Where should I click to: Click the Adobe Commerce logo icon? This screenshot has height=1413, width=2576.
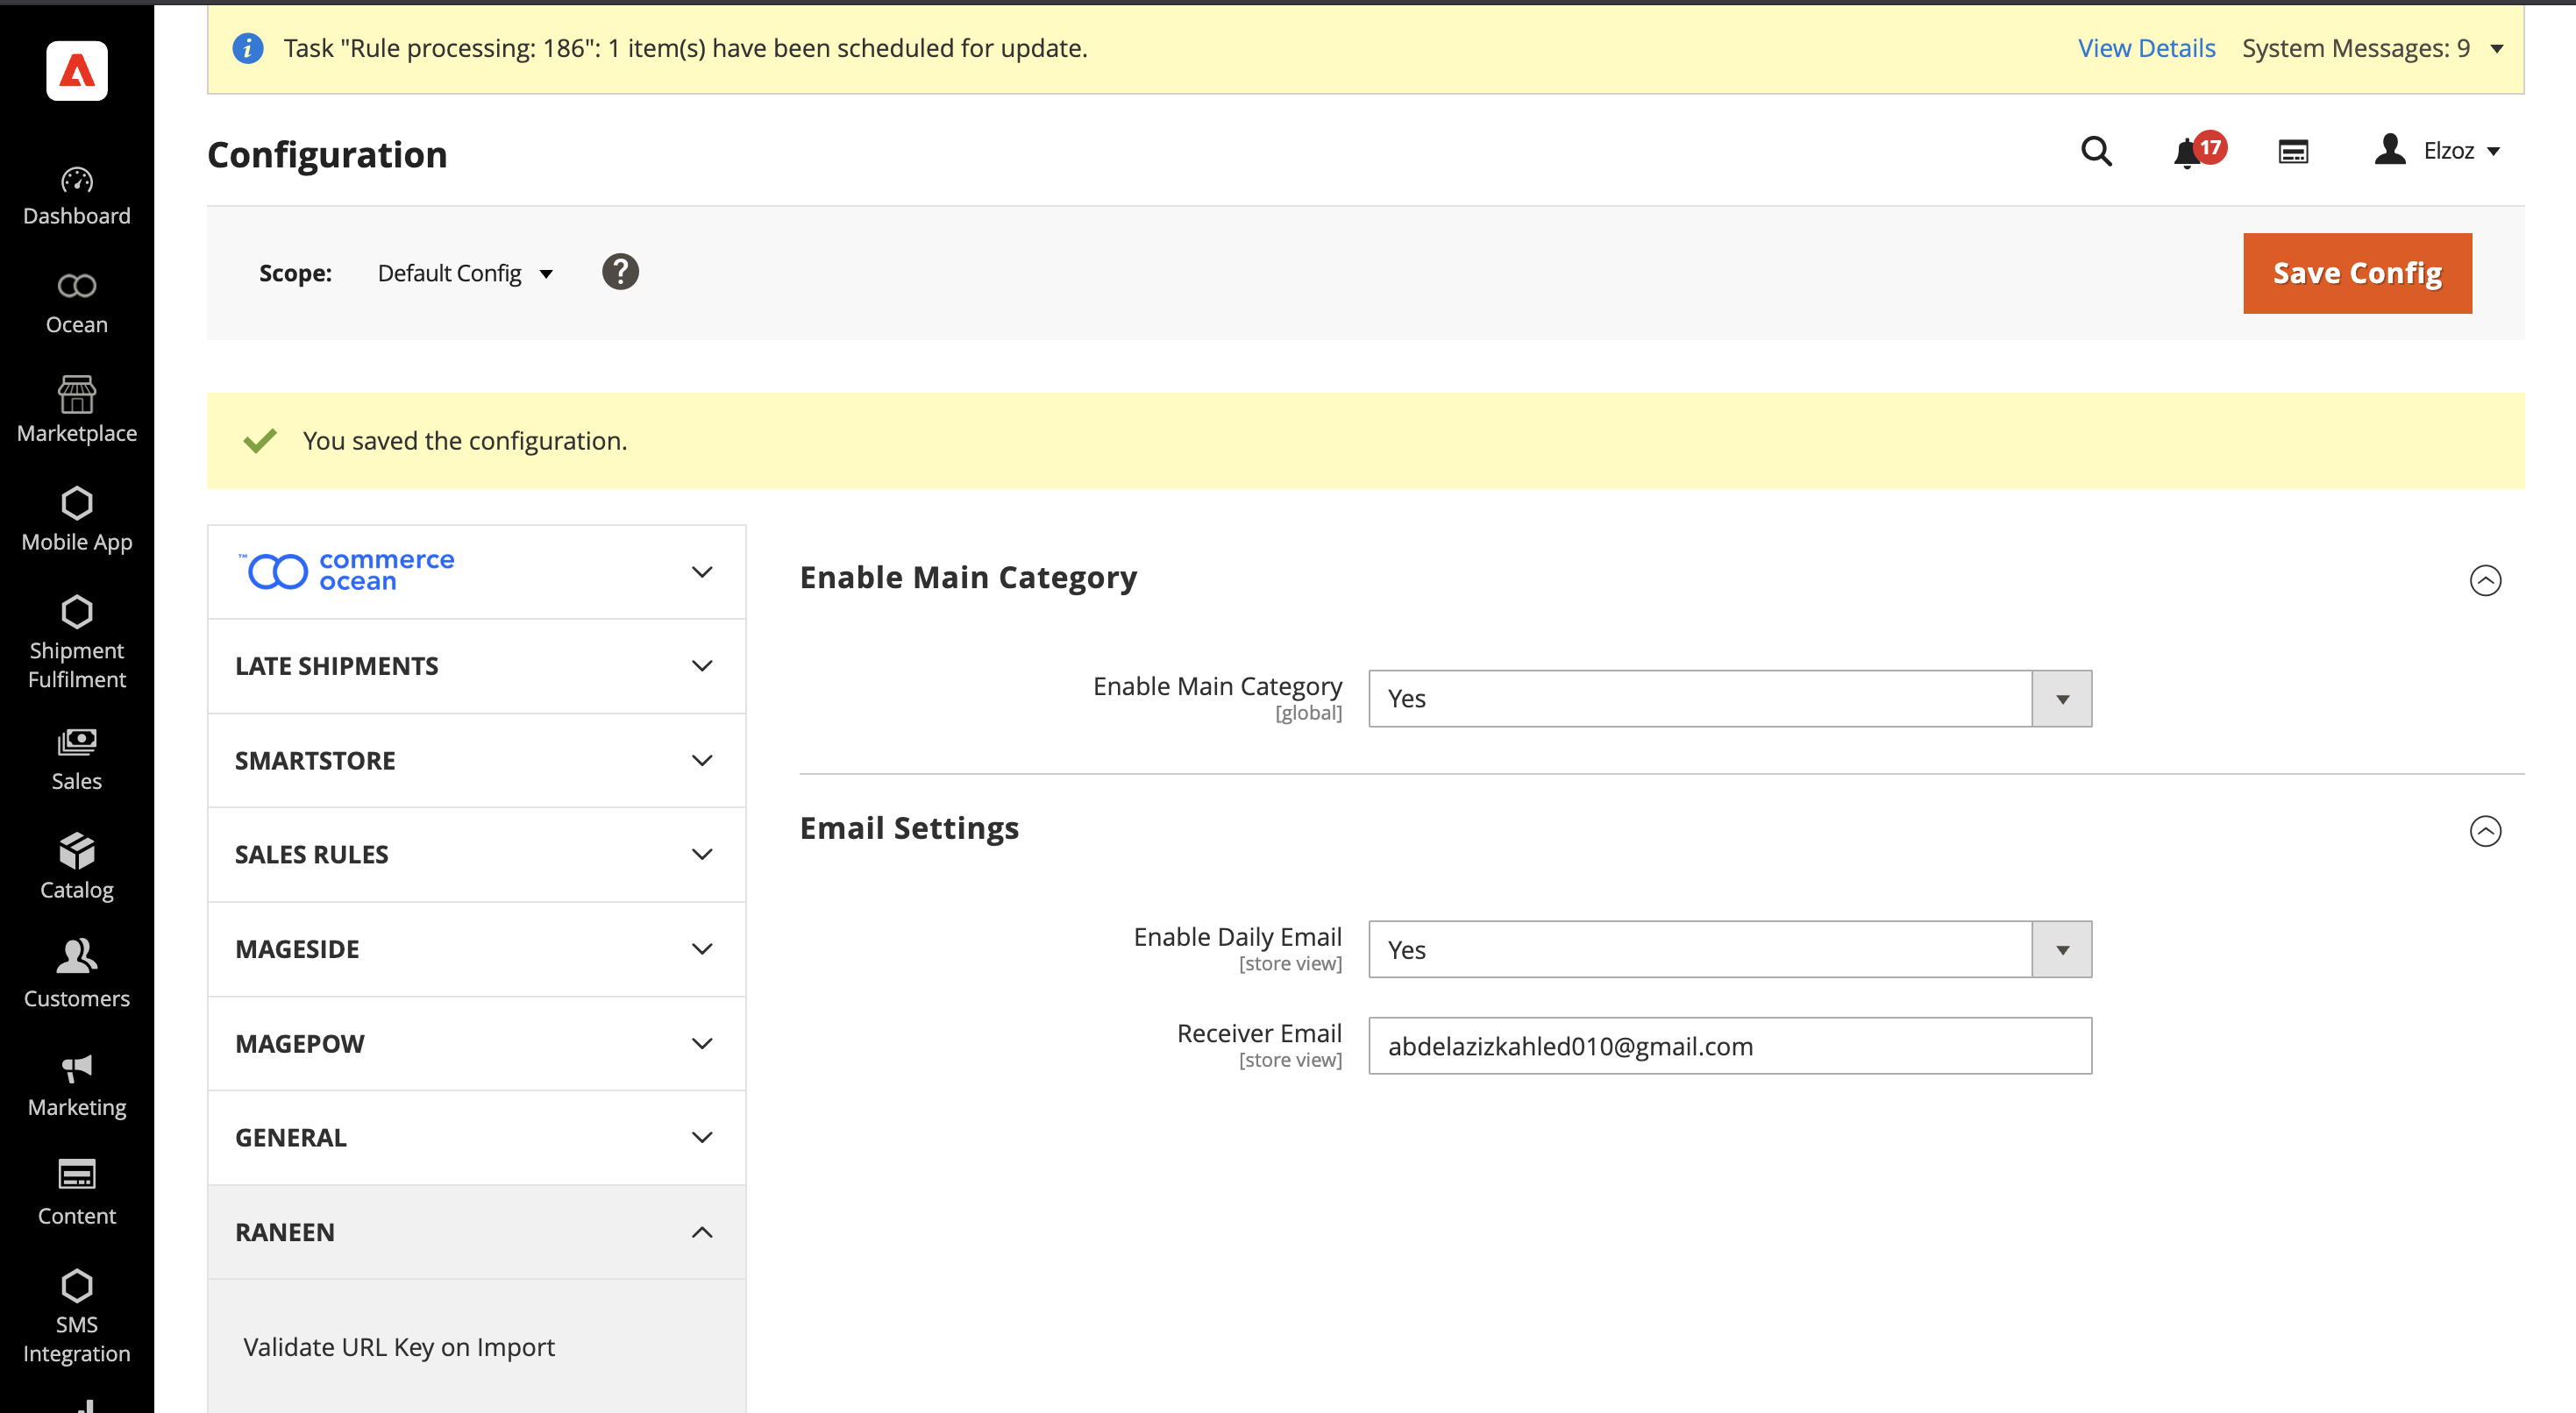pos(77,71)
